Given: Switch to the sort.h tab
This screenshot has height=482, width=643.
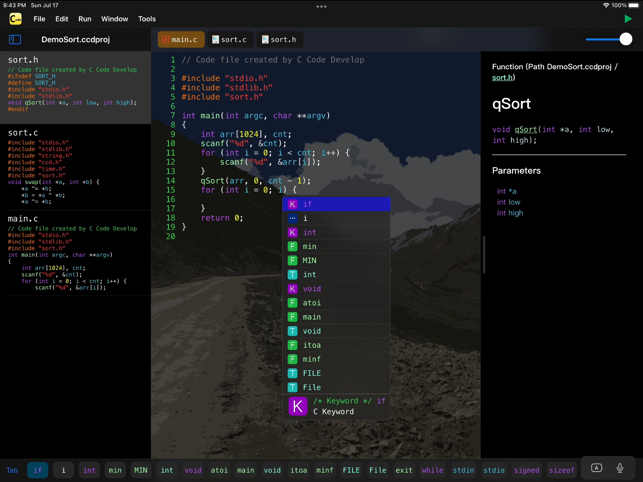Looking at the screenshot, I should [x=280, y=39].
